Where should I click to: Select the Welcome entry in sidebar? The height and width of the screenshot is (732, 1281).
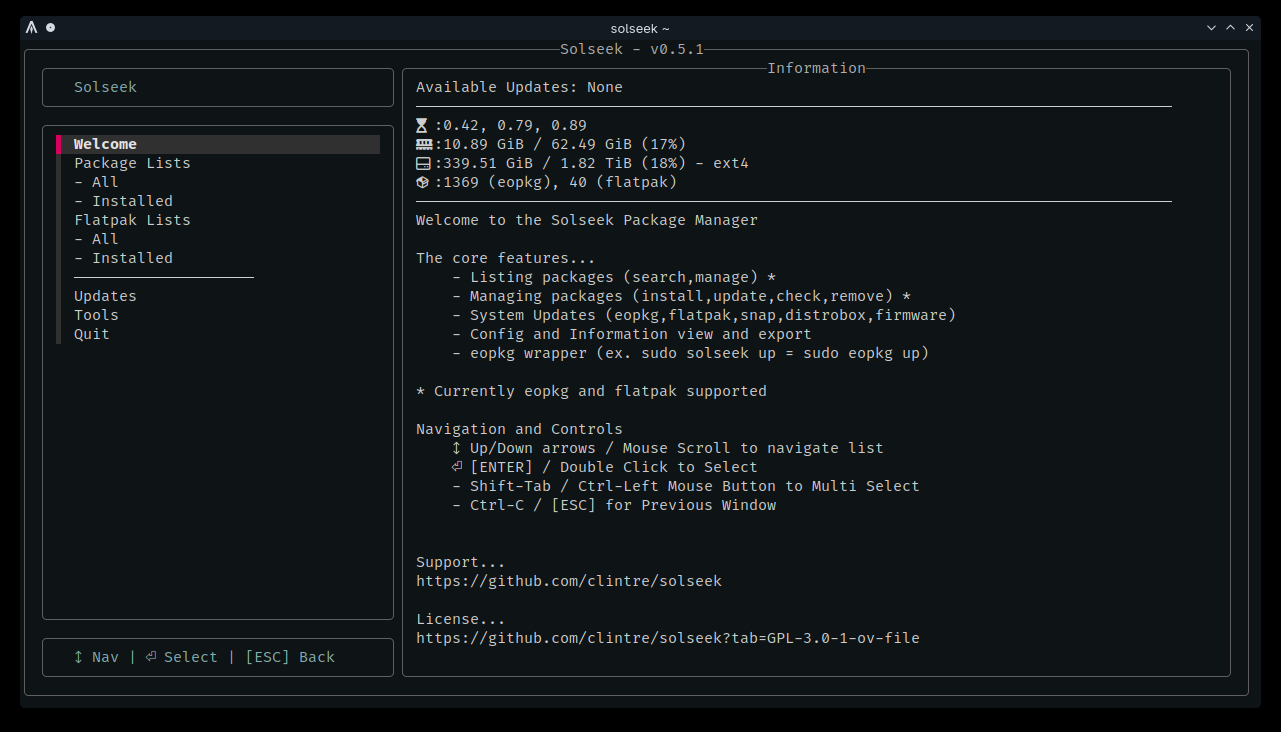pos(105,144)
